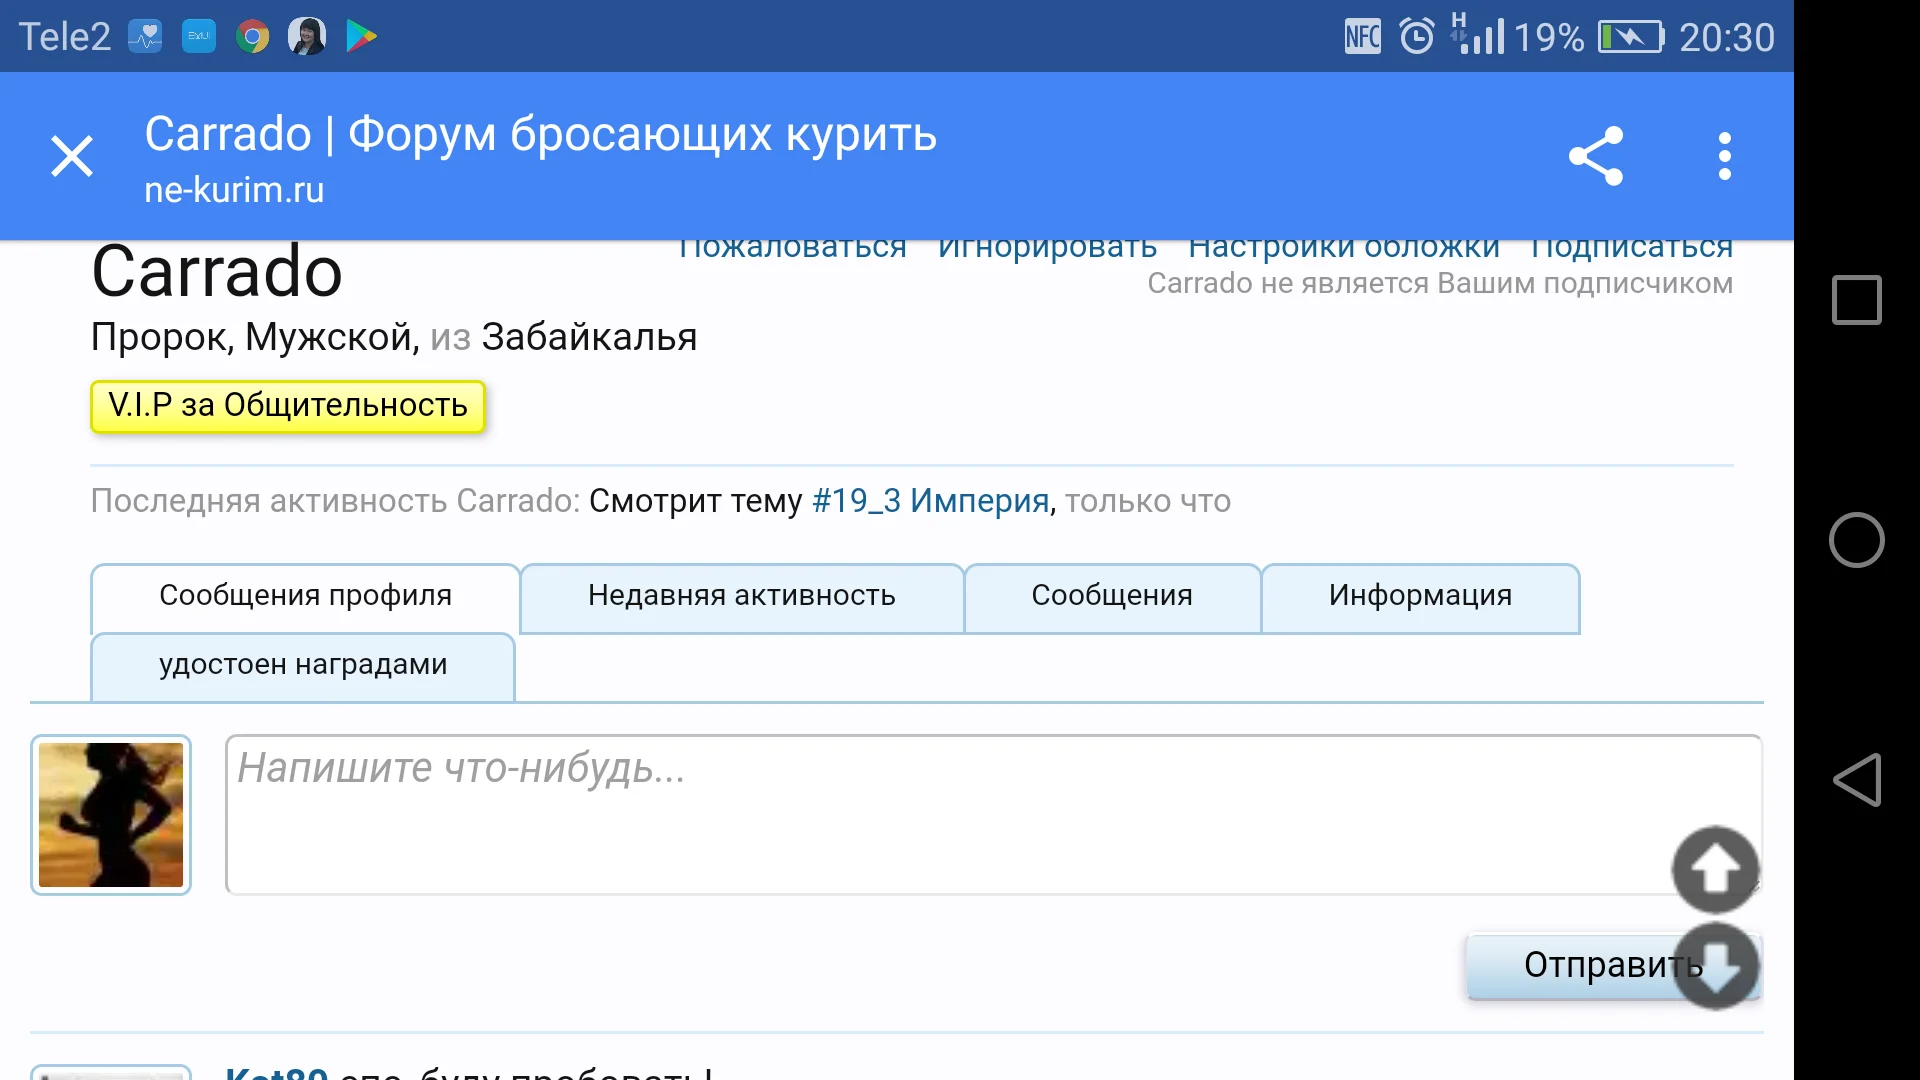Select the Сообщения tab
This screenshot has width=1920, height=1080.
pyautogui.click(x=1112, y=596)
